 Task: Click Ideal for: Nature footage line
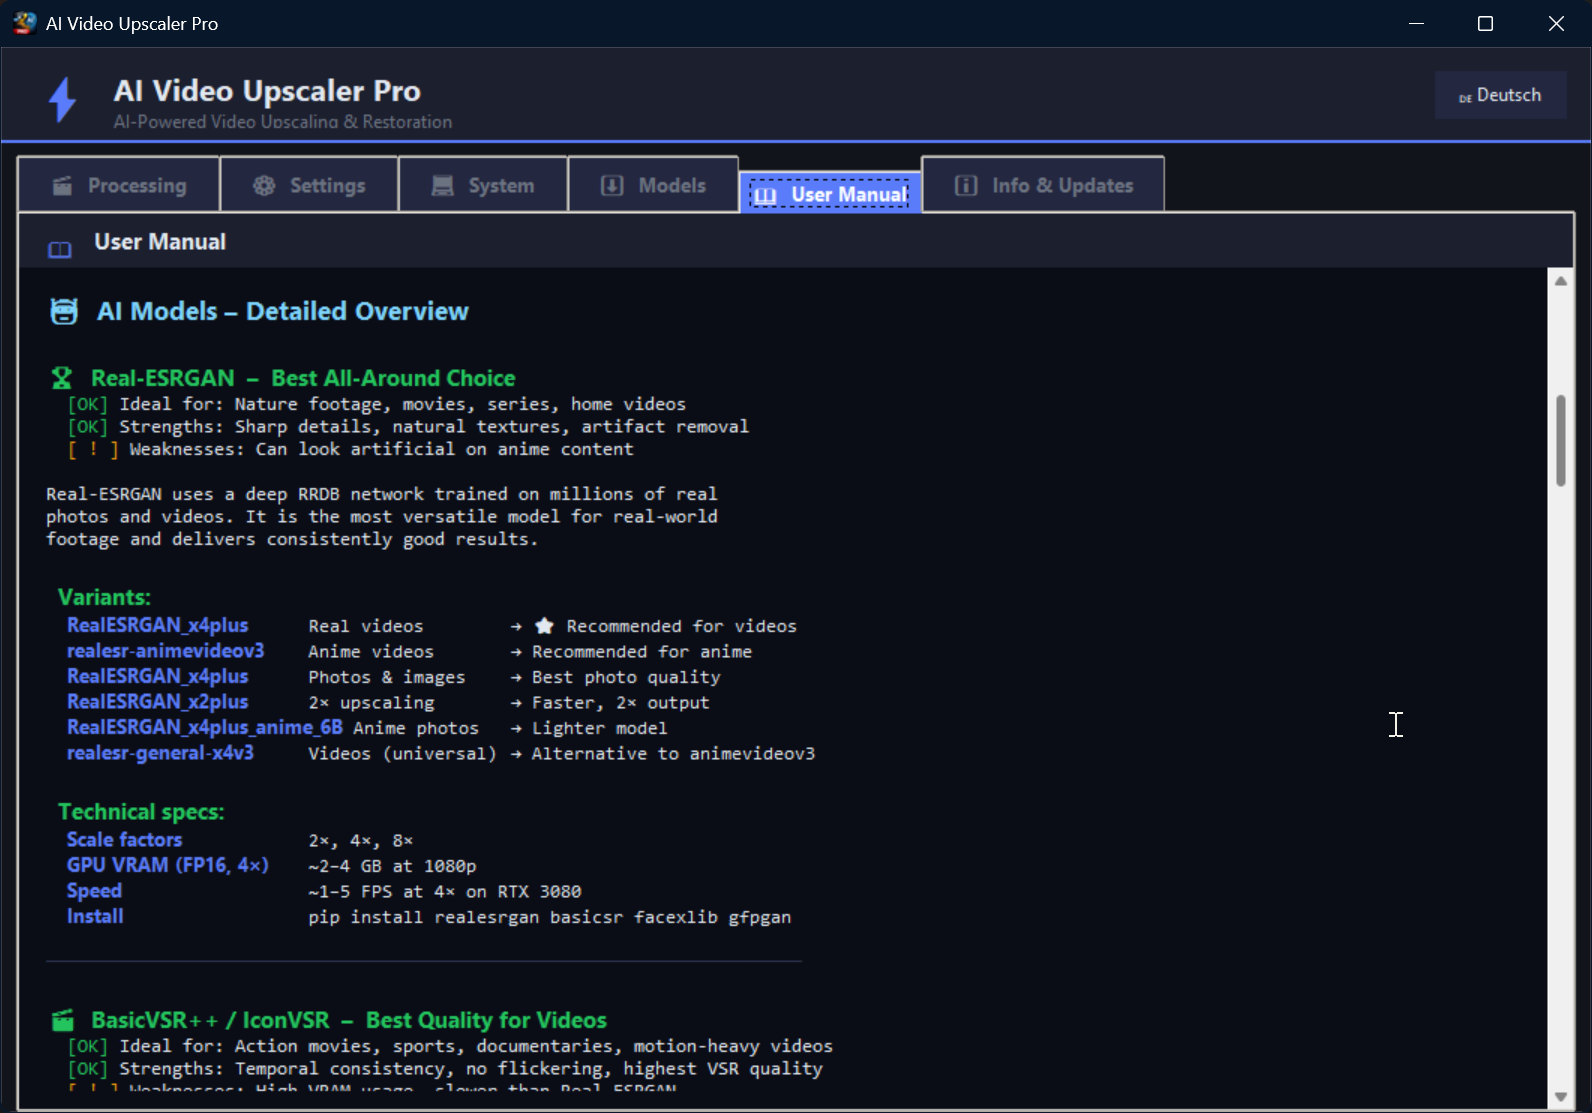point(376,404)
